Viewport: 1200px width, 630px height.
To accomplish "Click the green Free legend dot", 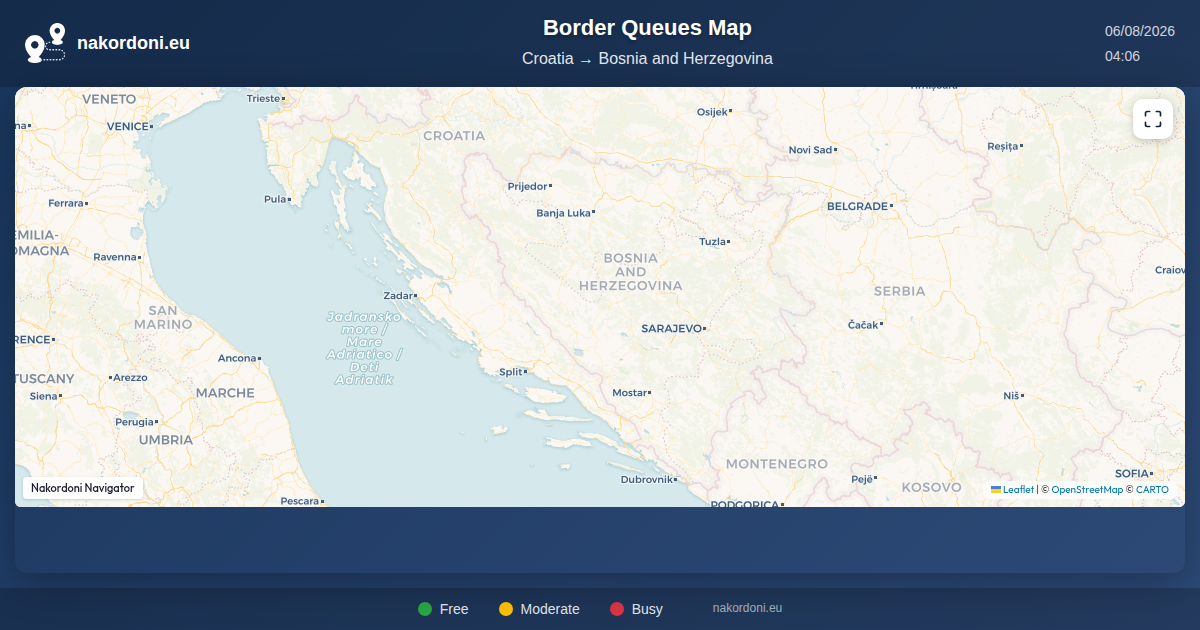I will [425, 609].
